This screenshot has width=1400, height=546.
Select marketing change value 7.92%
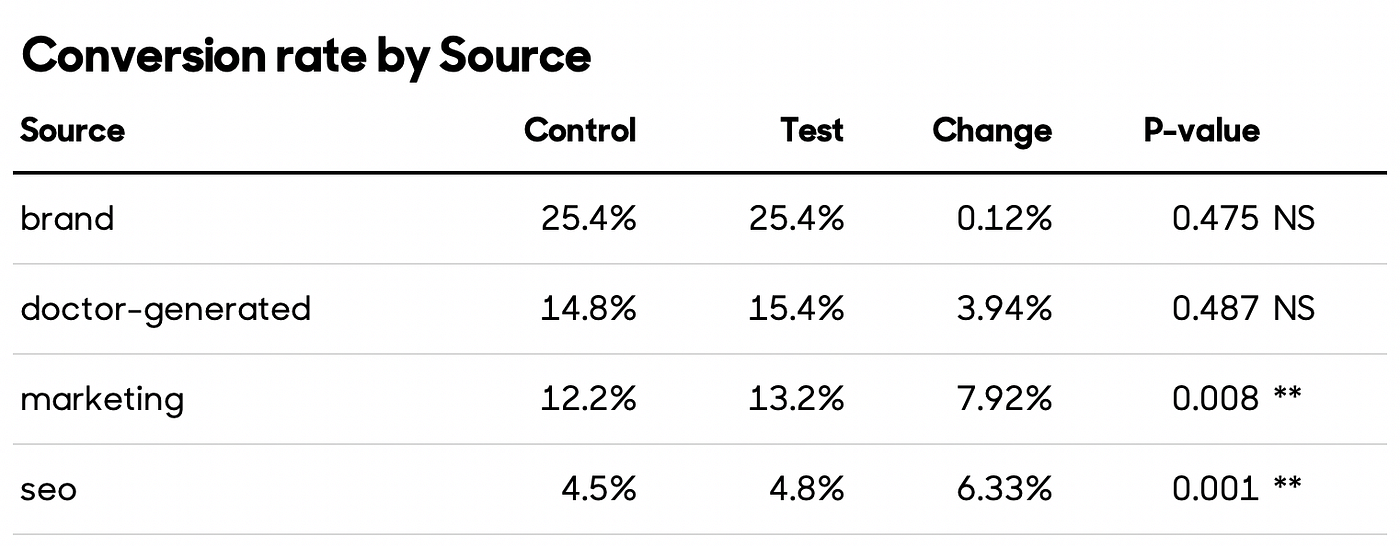[1004, 399]
